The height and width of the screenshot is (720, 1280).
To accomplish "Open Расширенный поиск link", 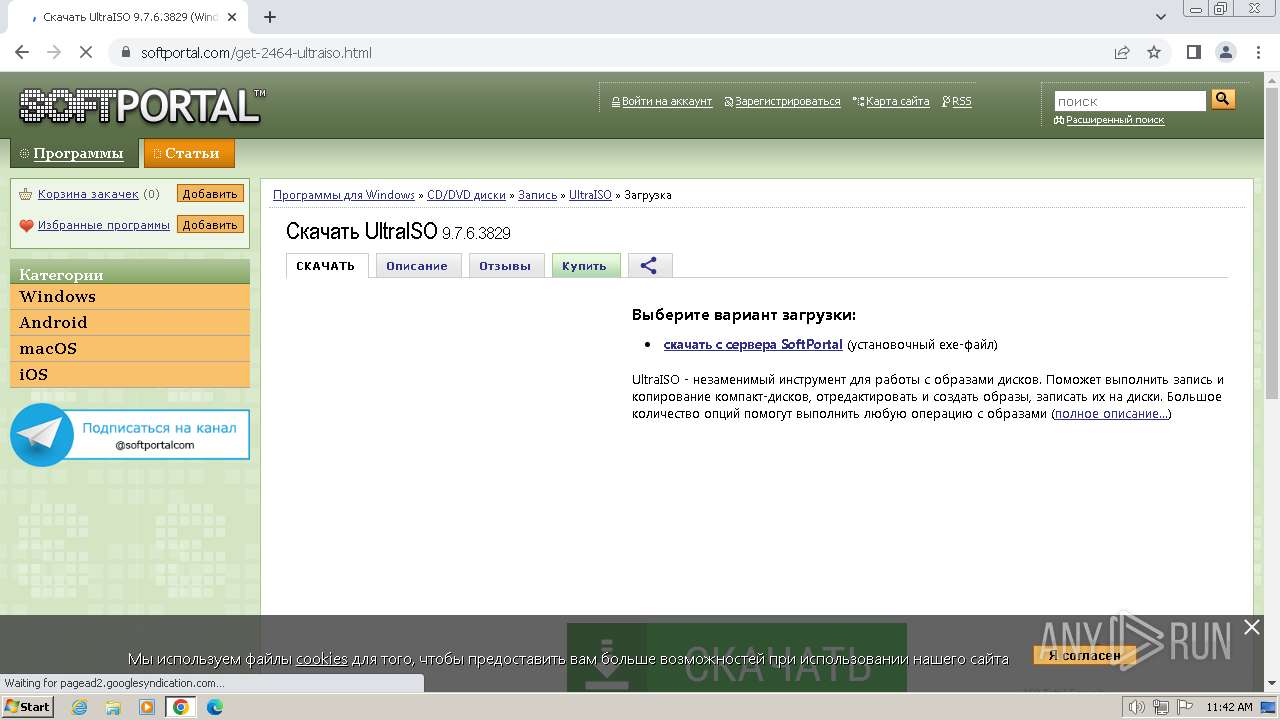I will (1115, 120).
